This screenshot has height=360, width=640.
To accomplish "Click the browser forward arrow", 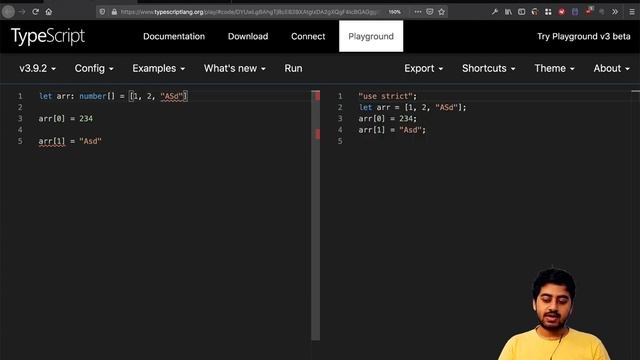I will (22, 12).
